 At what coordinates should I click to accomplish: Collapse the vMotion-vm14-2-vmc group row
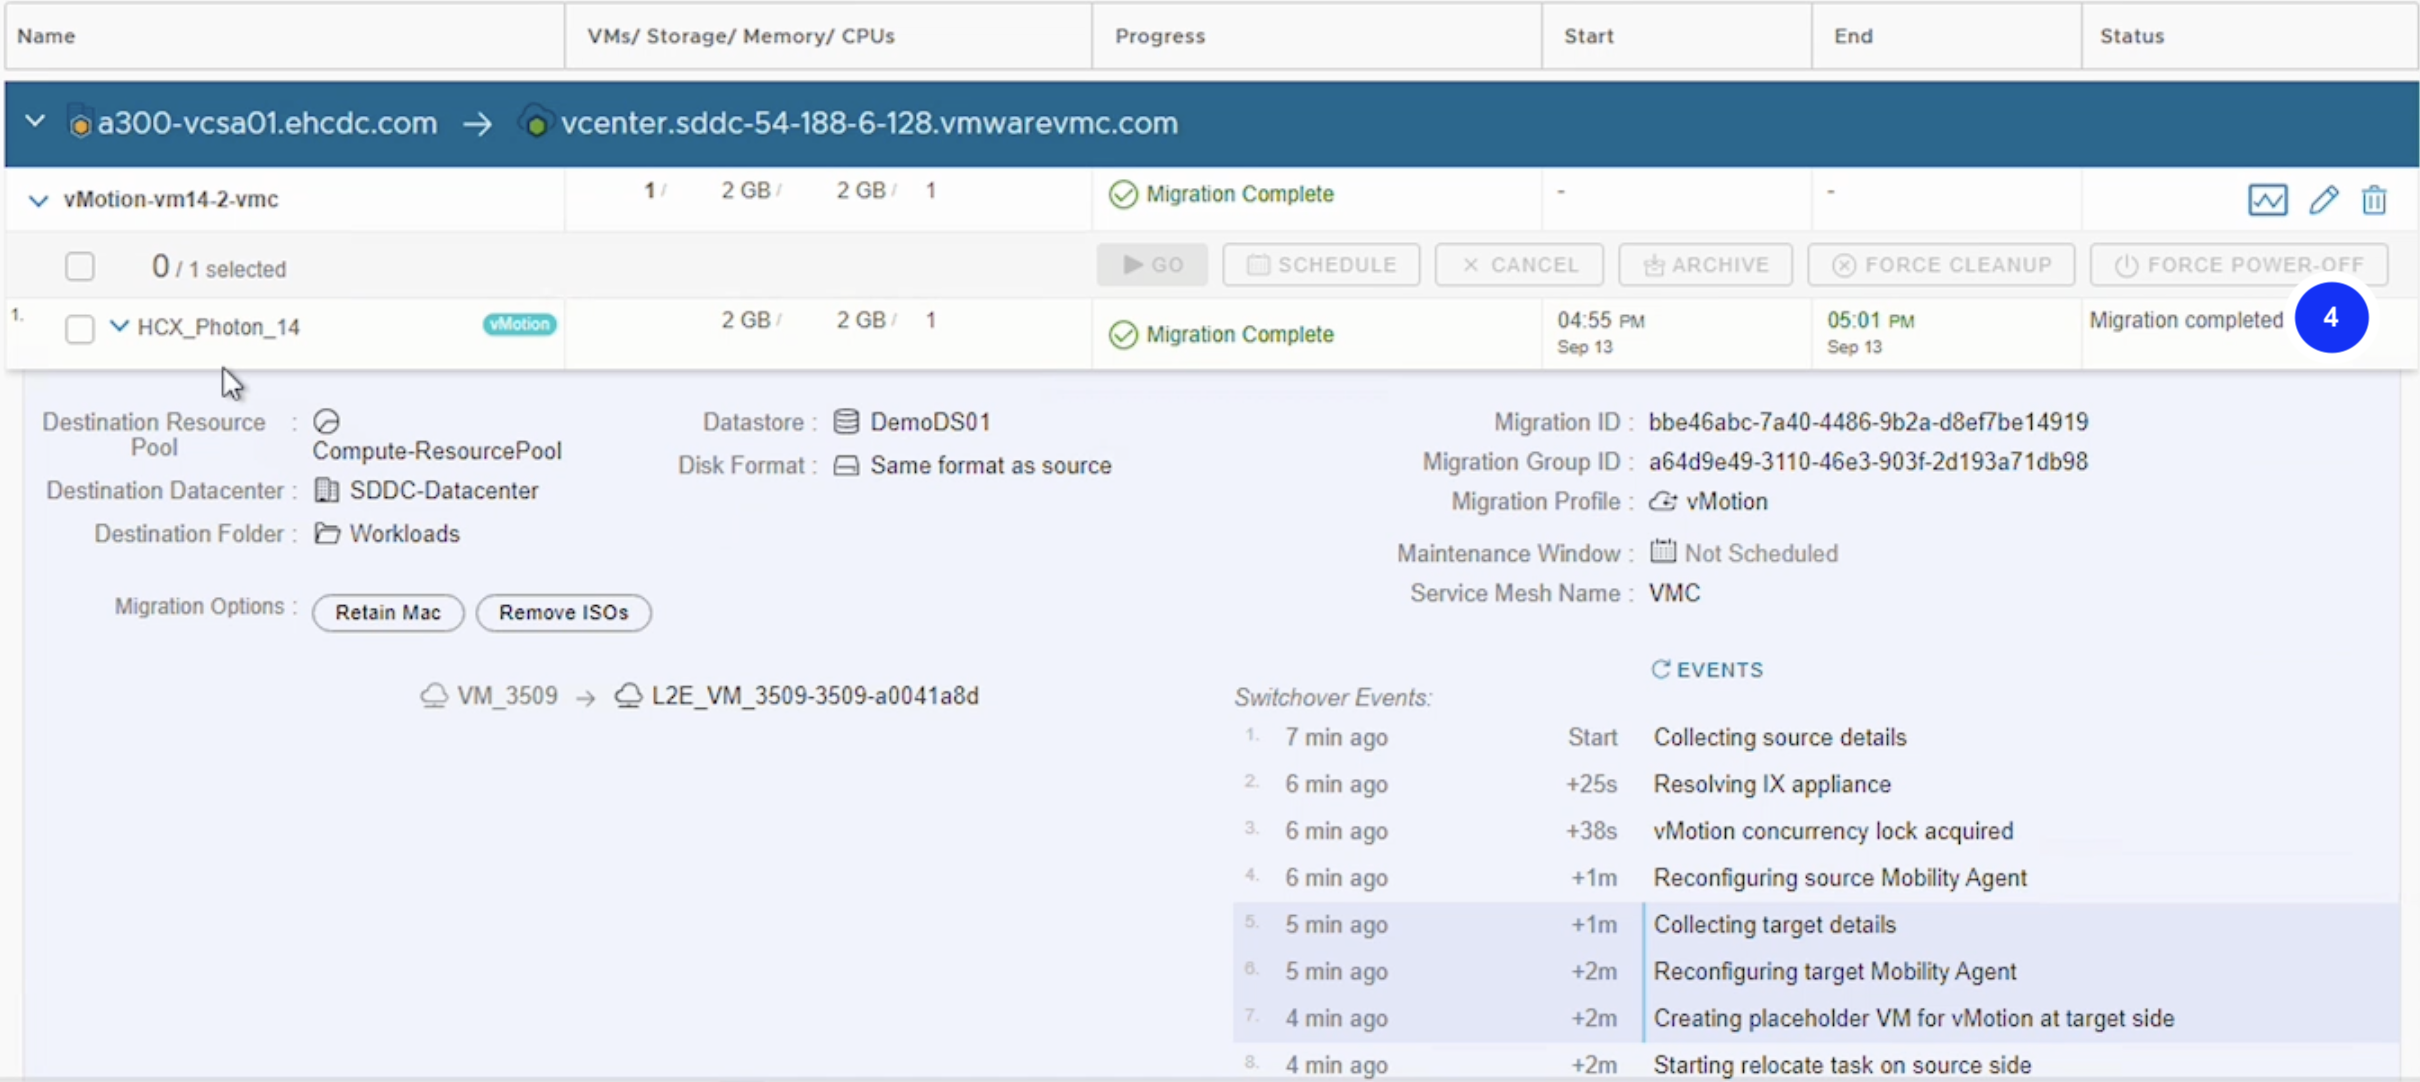pyautogui.click(x=38, y=200)
